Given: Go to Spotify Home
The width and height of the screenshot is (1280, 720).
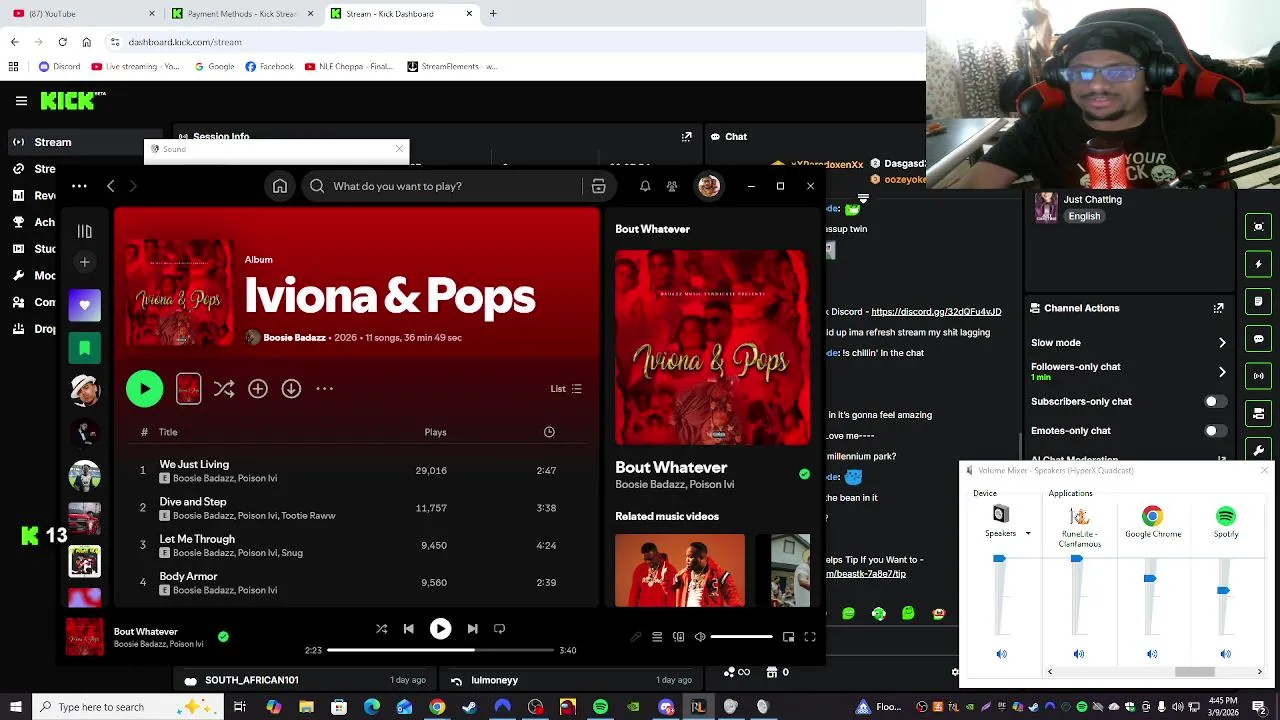Looking at the screenshot, I should tap(280, 186).
